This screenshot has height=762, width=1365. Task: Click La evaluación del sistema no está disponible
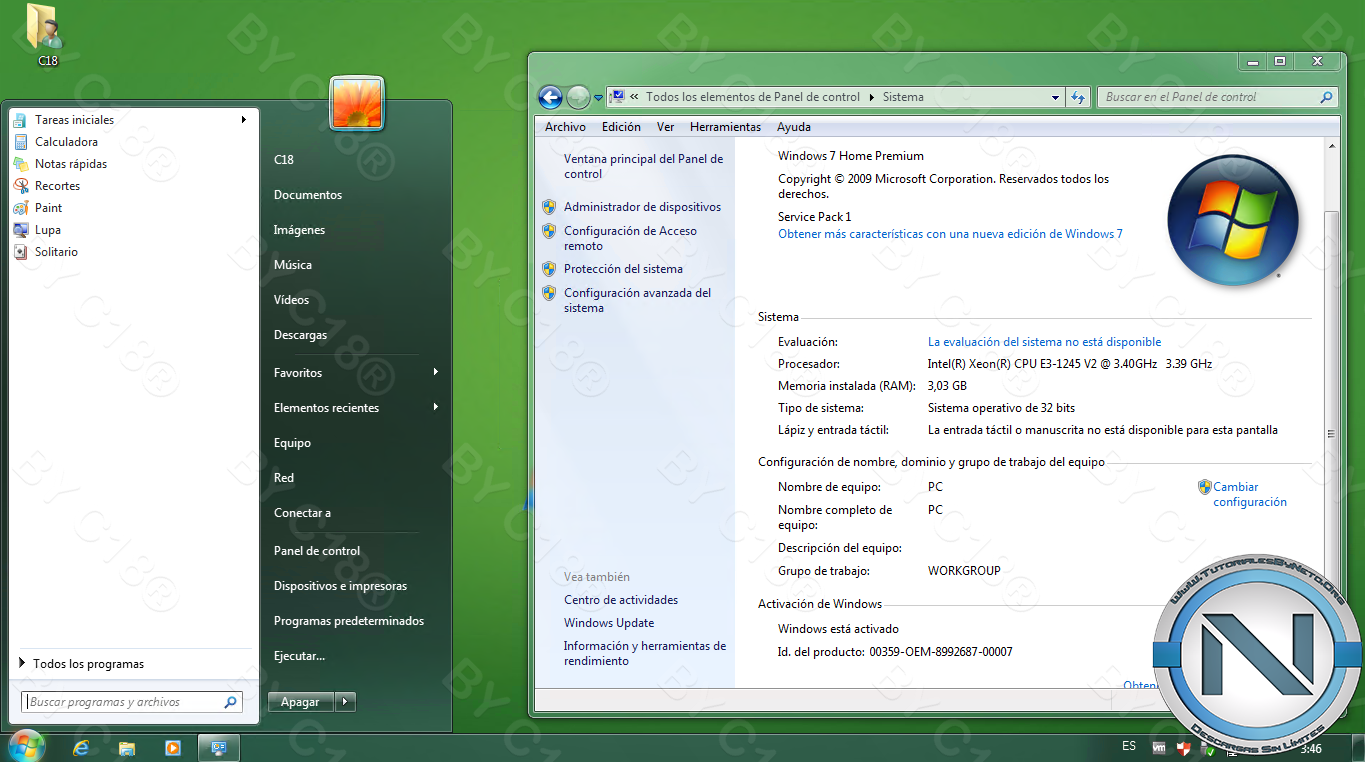pyautogui.click(x=1044, y=342)
